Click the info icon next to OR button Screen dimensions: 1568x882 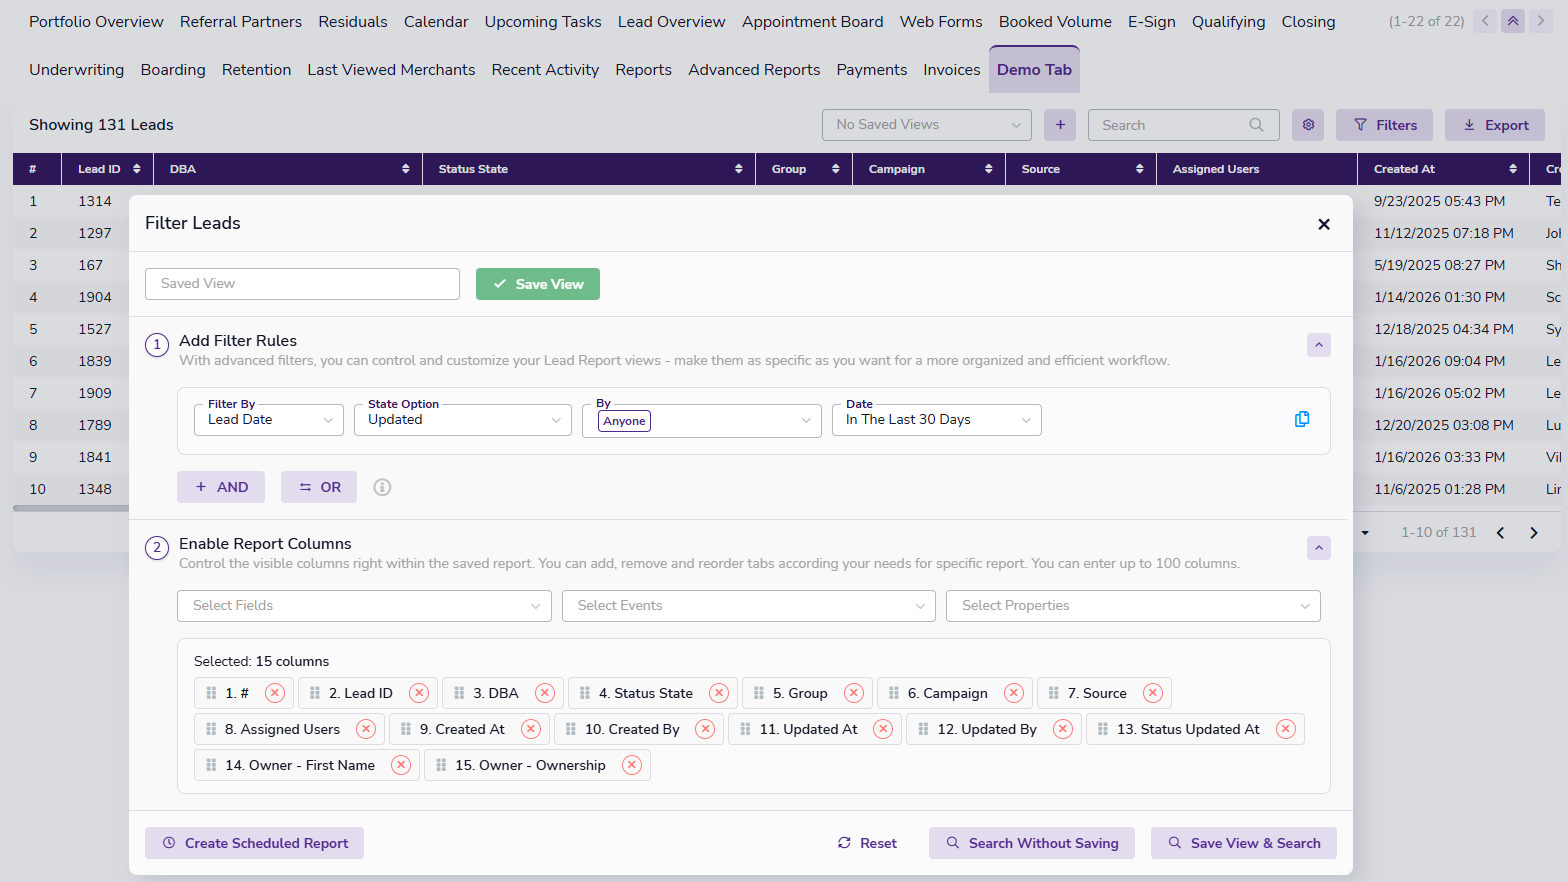(x=382, y=487)
